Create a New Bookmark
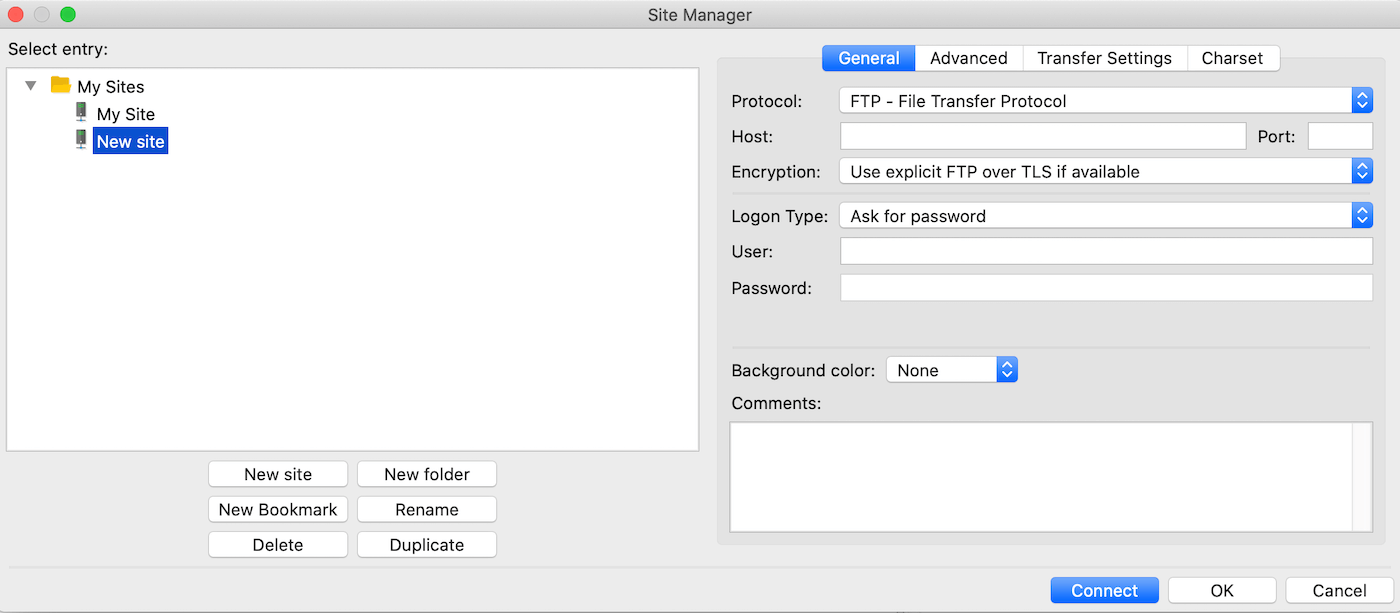This screenshot has height=613, width=1400. coord(277,509)
